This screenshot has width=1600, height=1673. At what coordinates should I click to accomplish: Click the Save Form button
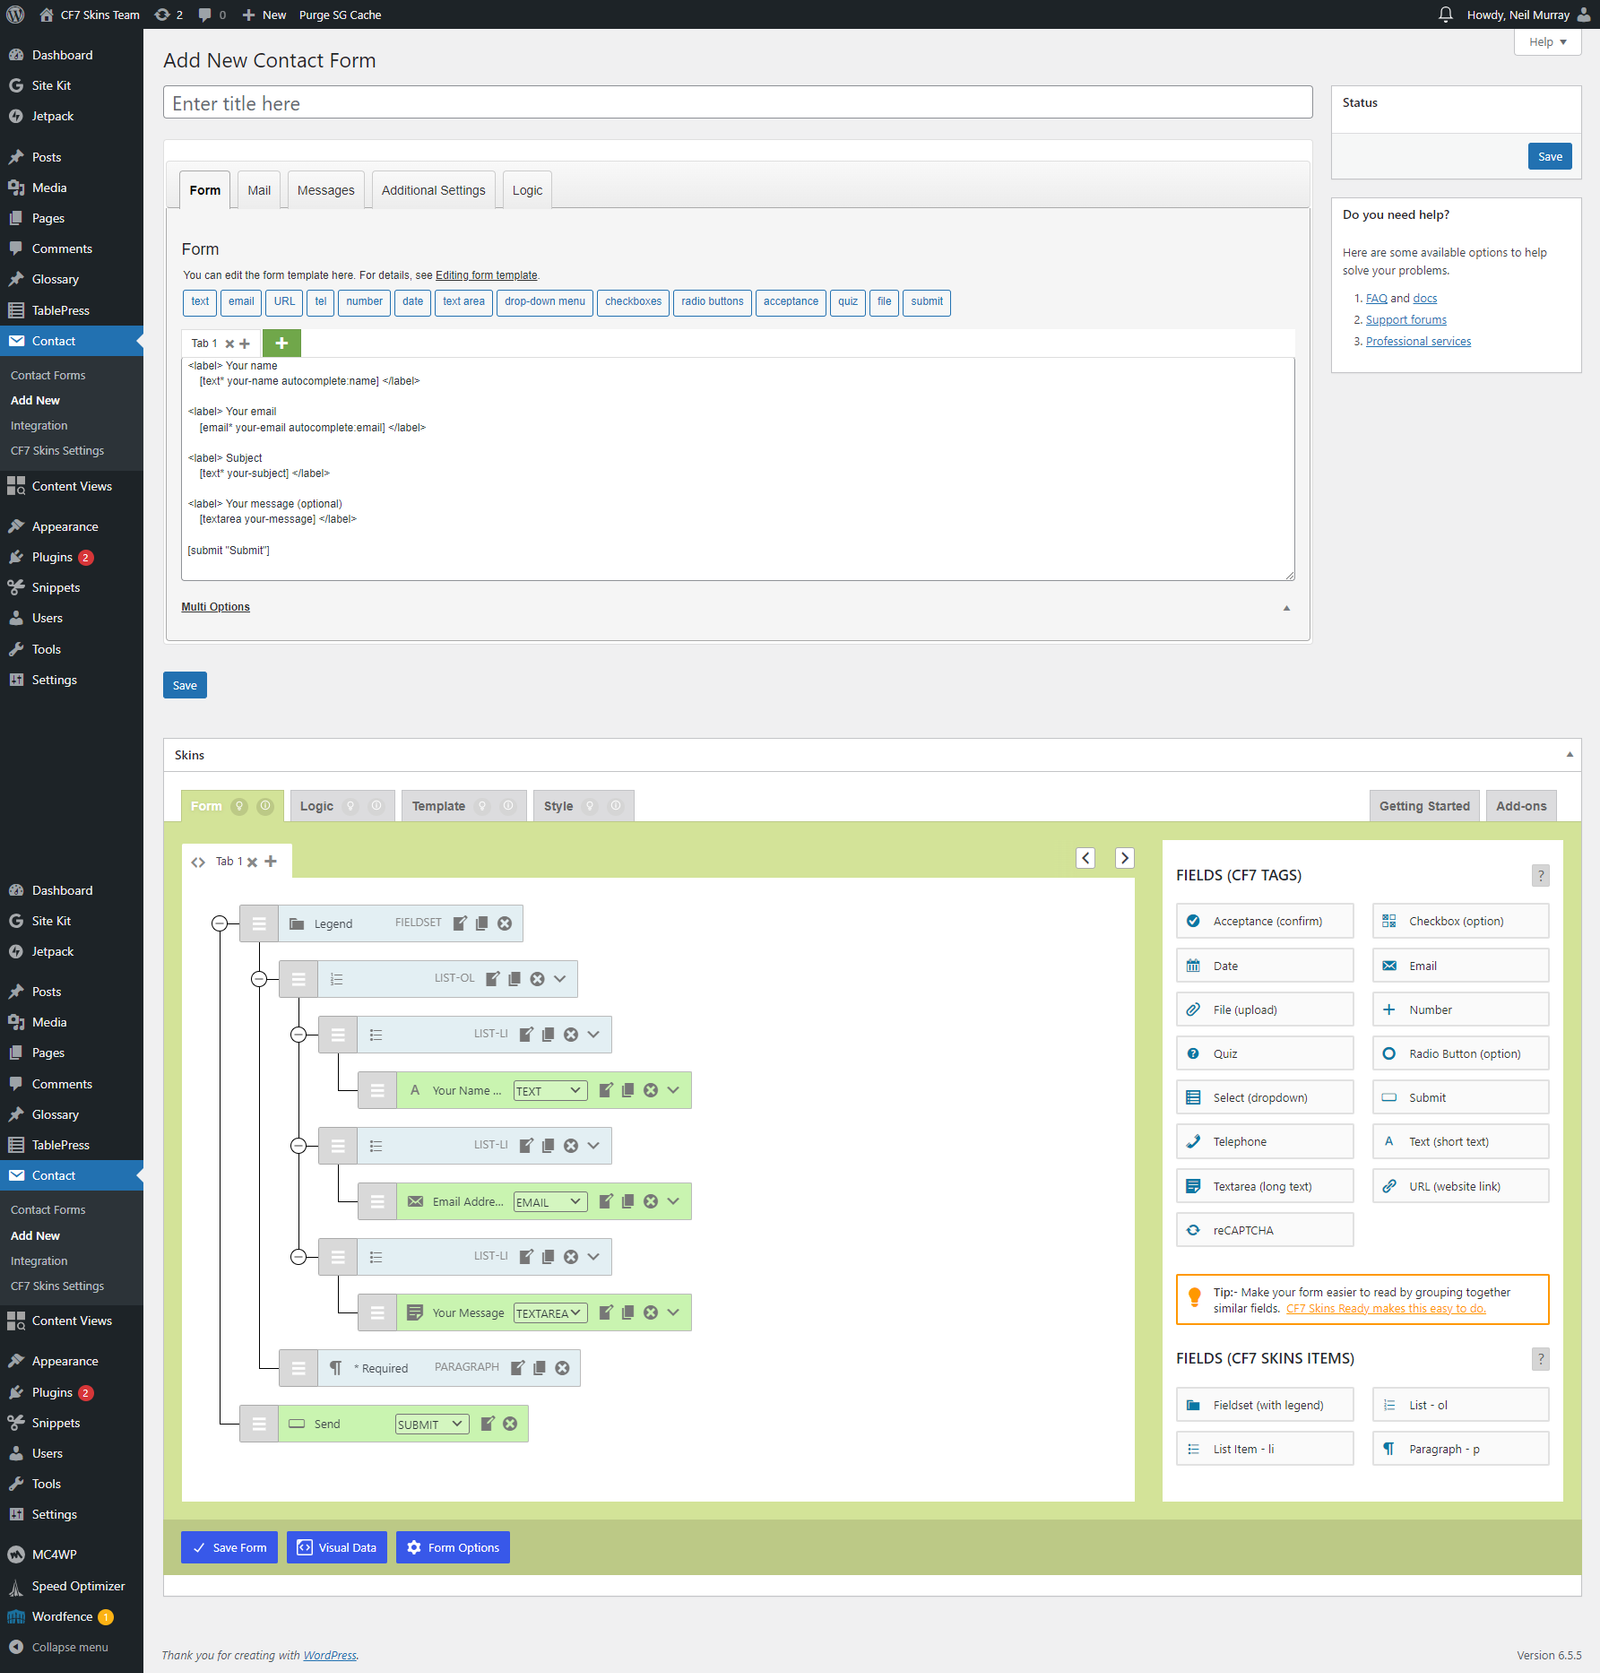click(230, 1547)
